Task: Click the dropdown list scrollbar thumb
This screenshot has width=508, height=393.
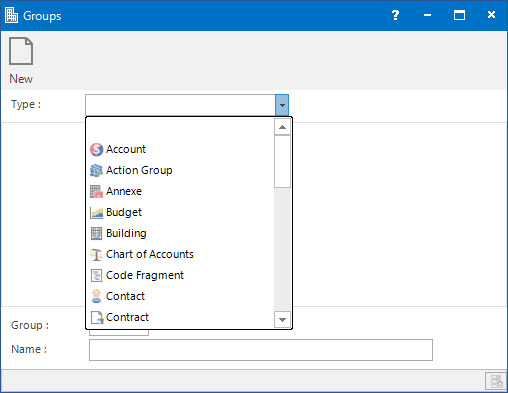Action: (x=282, y=161)
